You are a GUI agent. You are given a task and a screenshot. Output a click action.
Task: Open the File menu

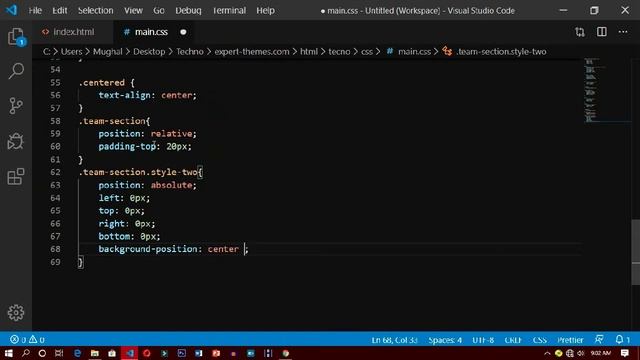point(35,10)
